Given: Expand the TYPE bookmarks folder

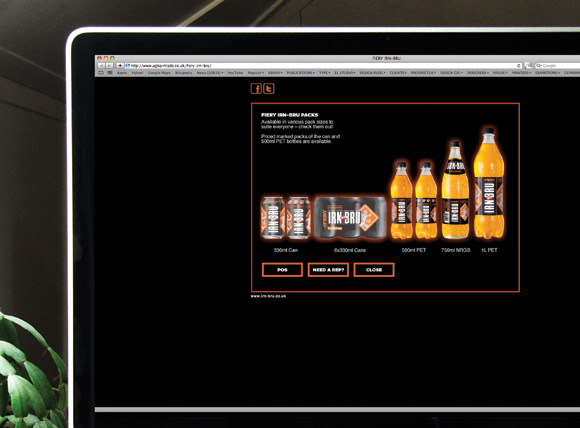Looking at the screenshot, I should [324, 73].
